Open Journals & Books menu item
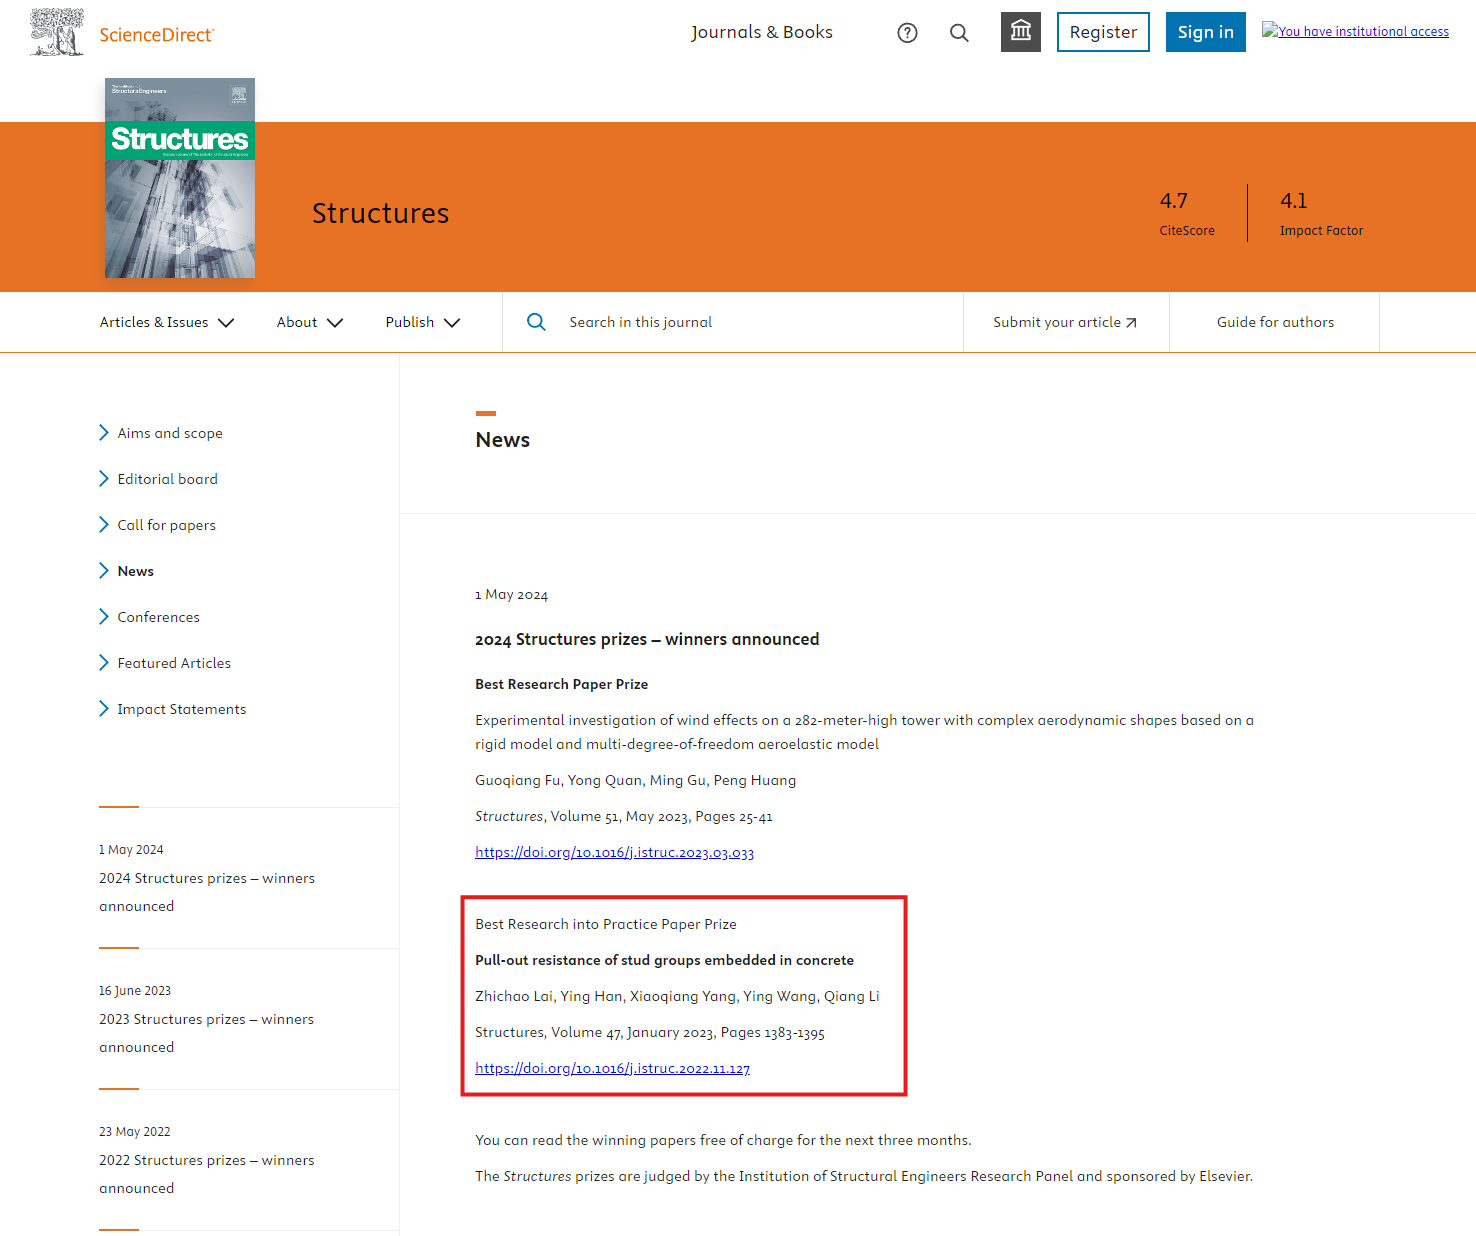Image resolution: width=1476 pixels, height=1236 pixels. (x=761, y=32)
